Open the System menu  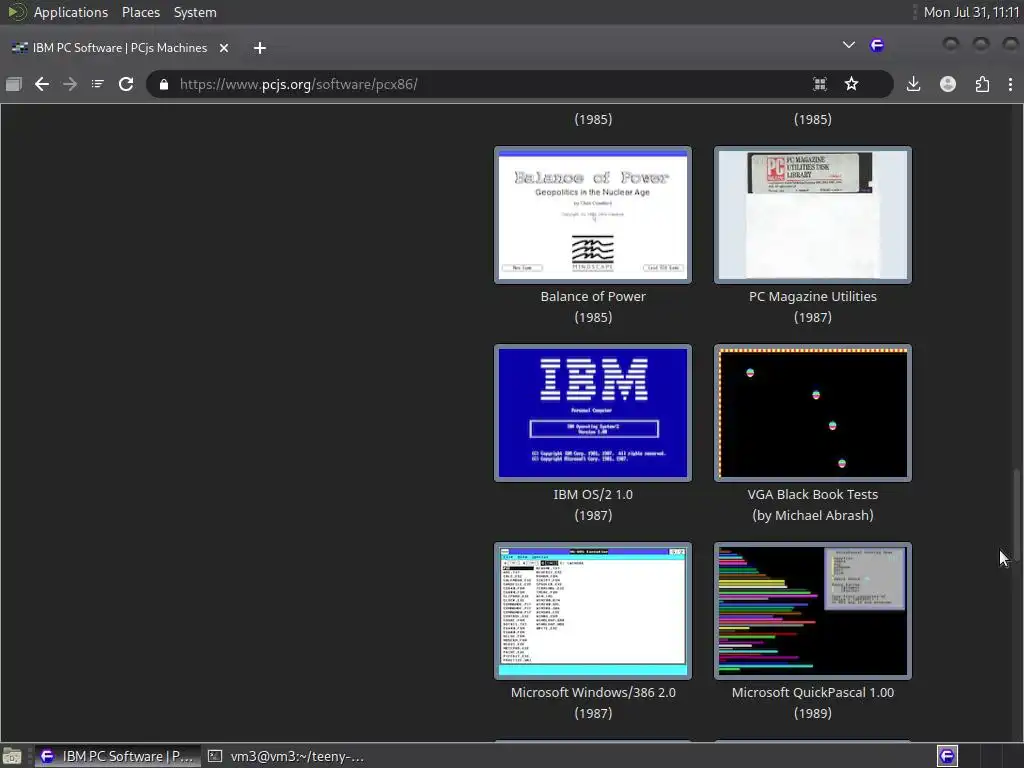point(195,12)
